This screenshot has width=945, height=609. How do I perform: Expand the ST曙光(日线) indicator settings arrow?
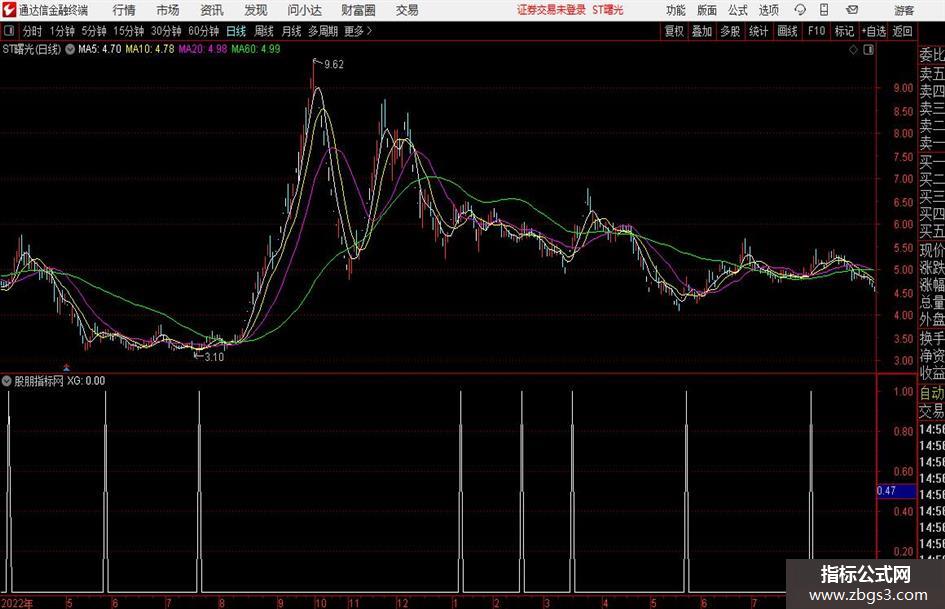71,49
